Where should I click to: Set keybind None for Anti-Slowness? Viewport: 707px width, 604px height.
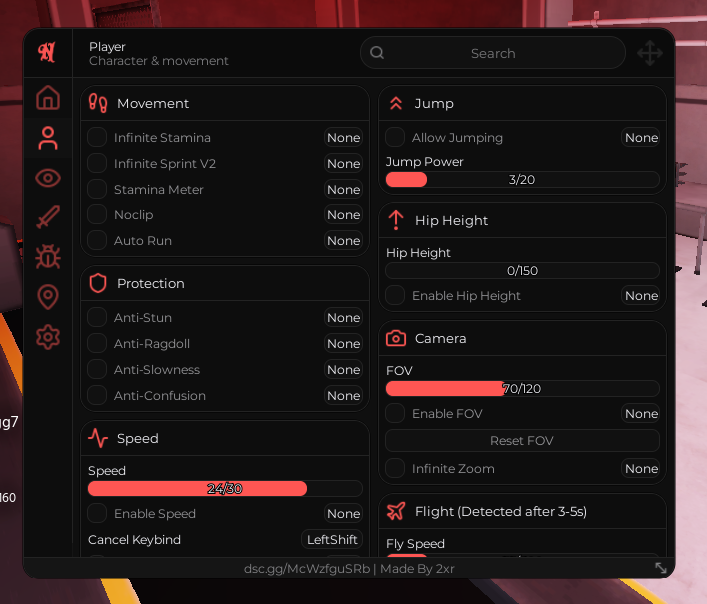click(x=344, y=370)
